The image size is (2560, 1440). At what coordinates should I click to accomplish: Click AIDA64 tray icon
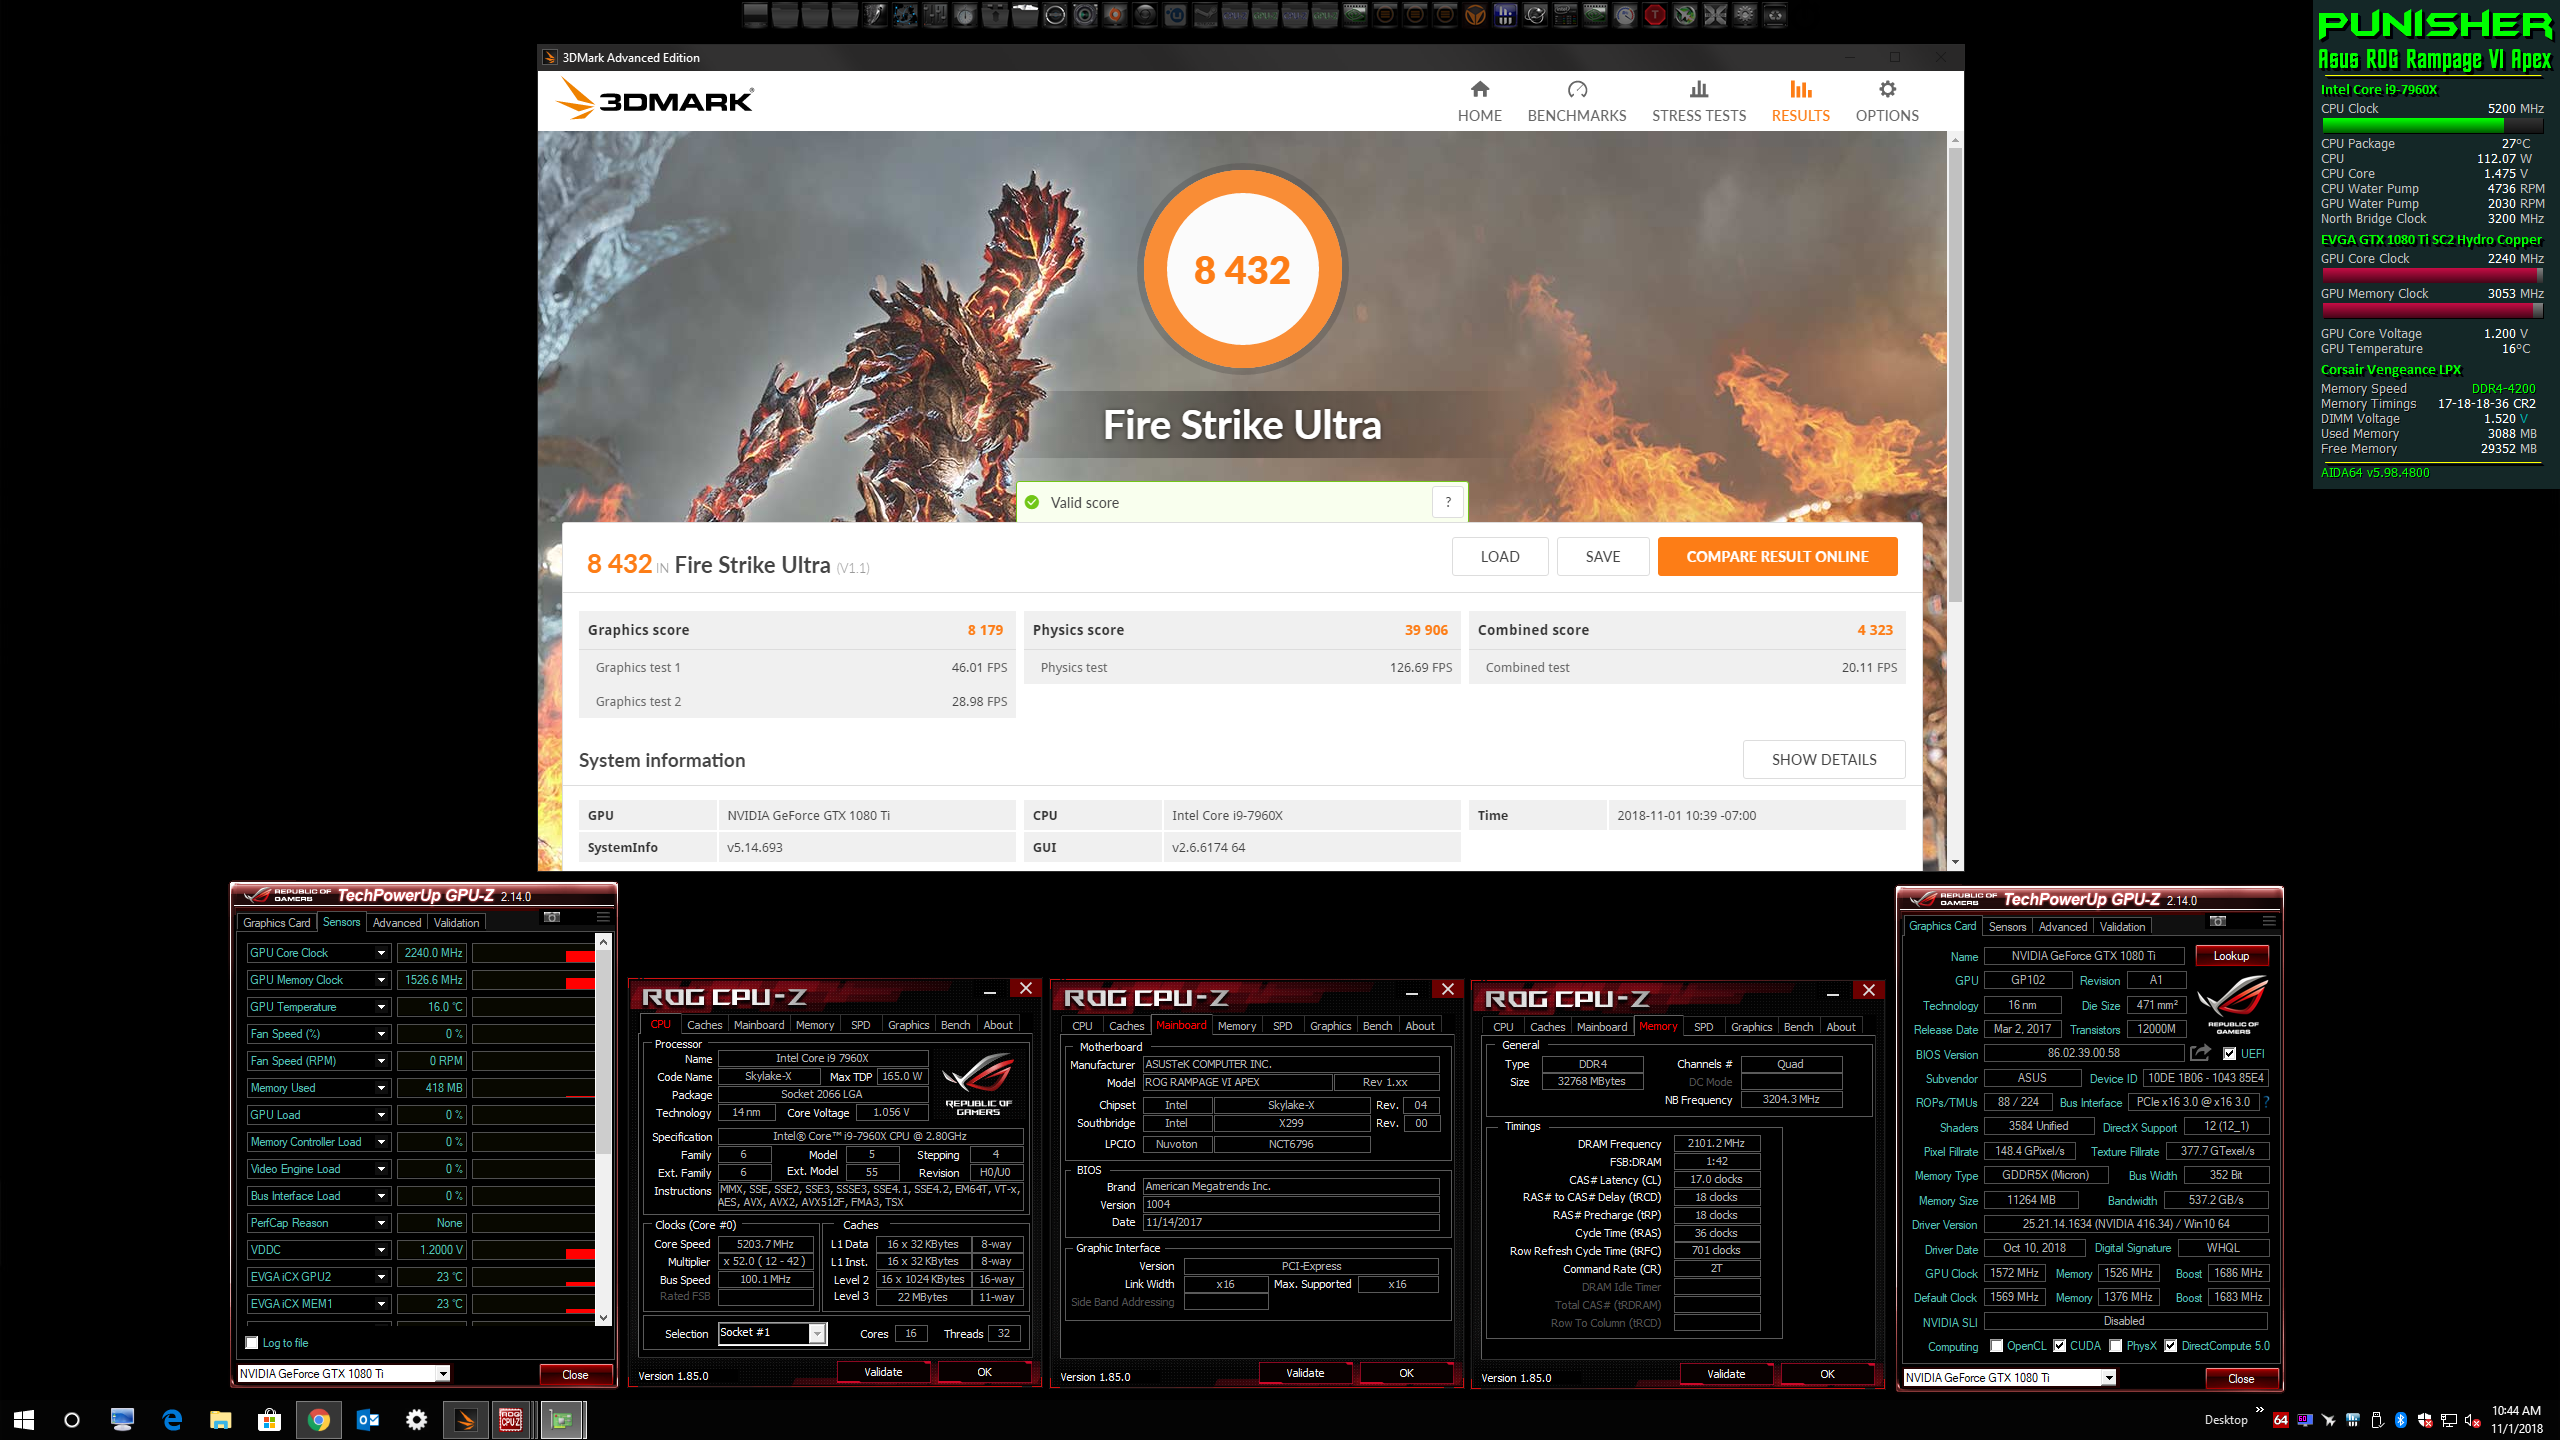pyautogui.click(x=2281, y=1420)
